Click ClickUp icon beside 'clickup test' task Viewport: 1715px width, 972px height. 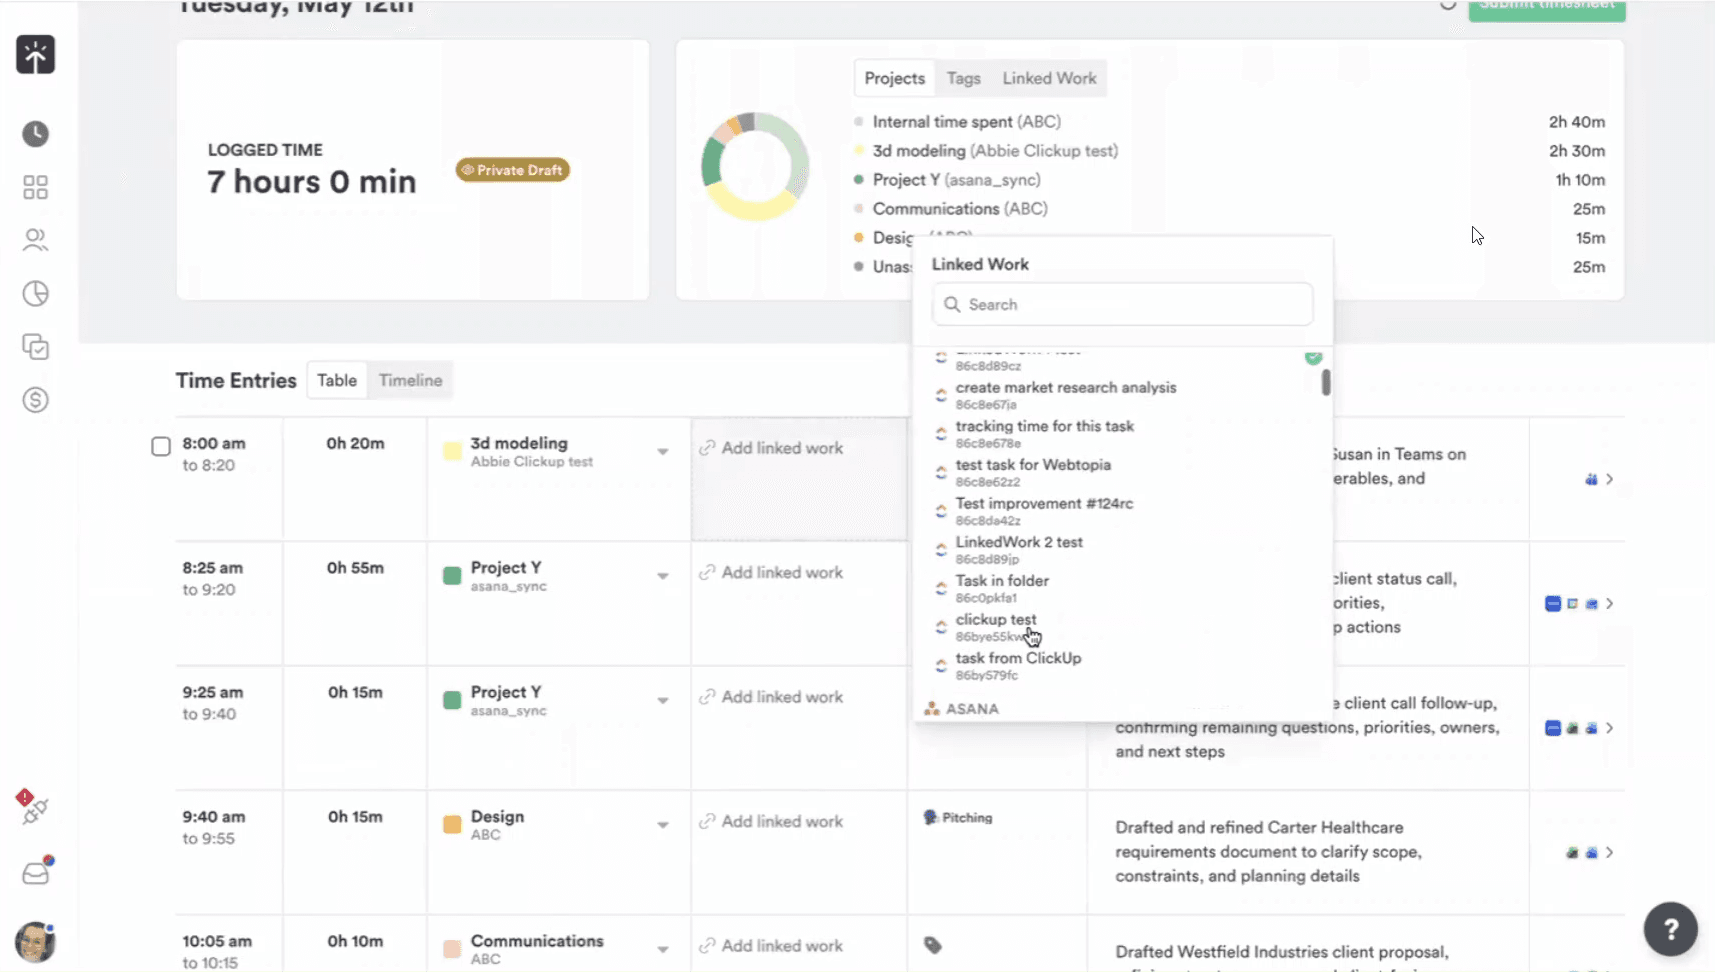click(x=941, y=627)
